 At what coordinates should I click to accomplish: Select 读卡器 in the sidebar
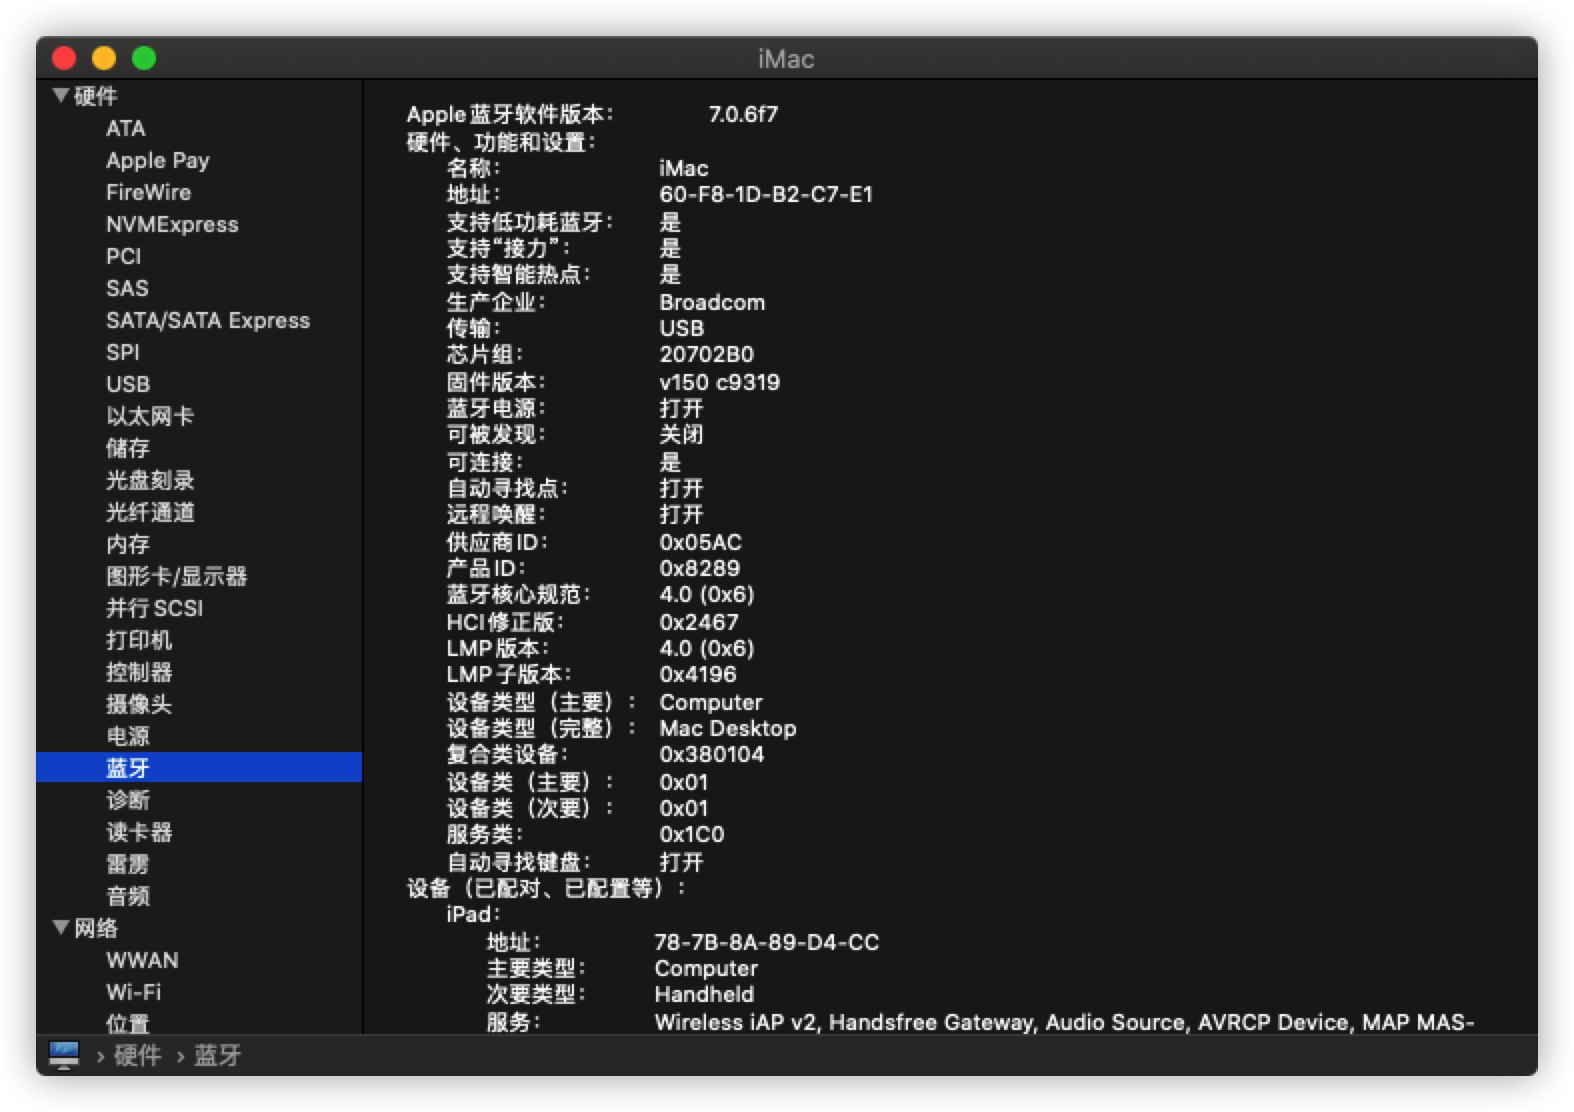139,832
